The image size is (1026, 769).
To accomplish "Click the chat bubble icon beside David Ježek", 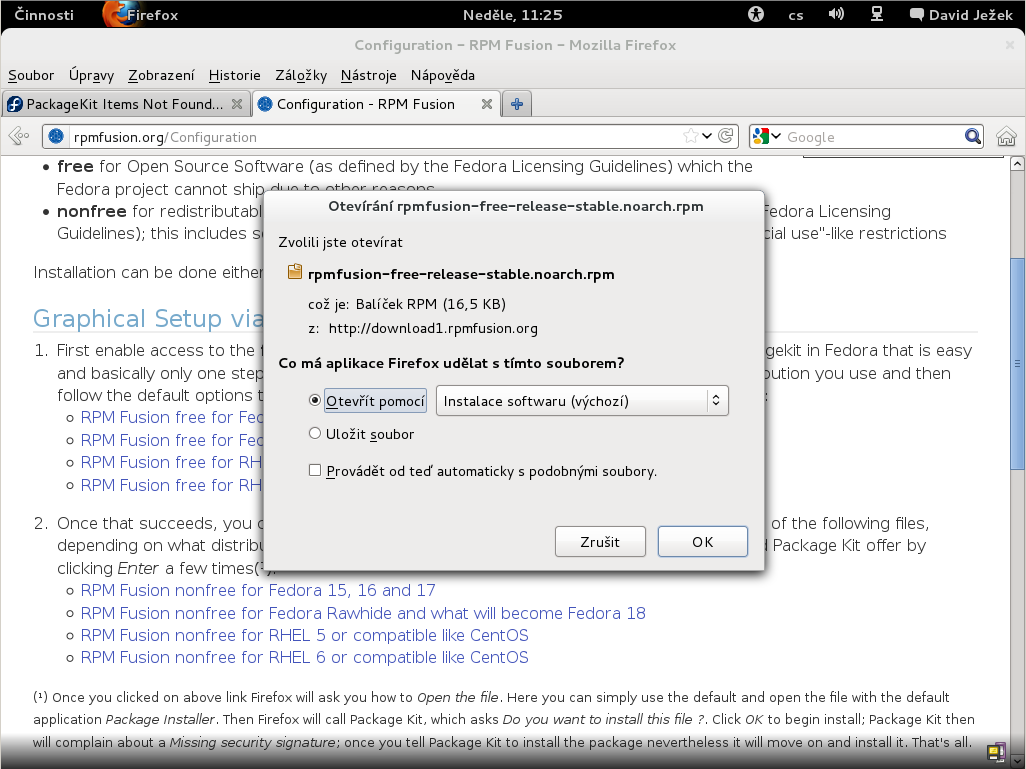I will pos(917,14).
